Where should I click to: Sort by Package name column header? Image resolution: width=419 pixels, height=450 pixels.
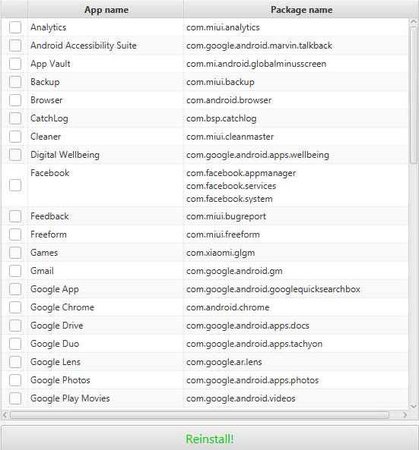click(301, 10)
